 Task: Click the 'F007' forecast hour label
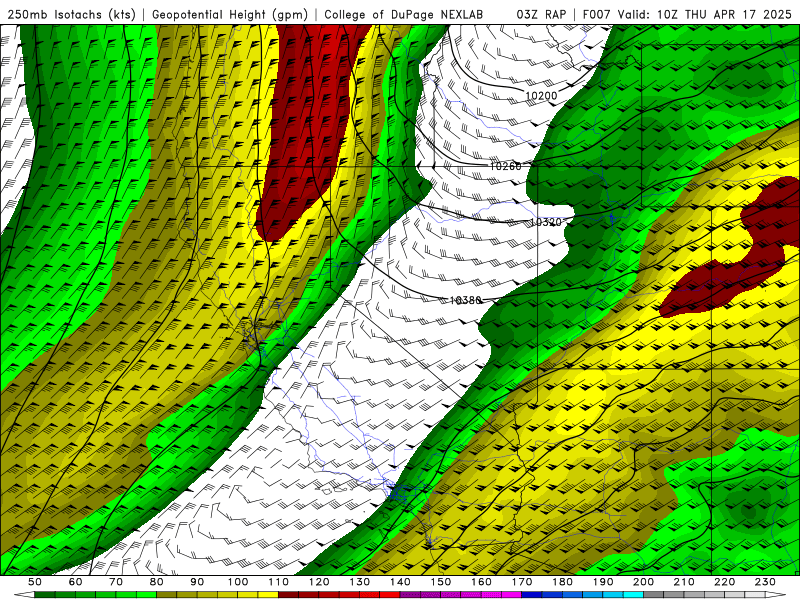point(596,14)
